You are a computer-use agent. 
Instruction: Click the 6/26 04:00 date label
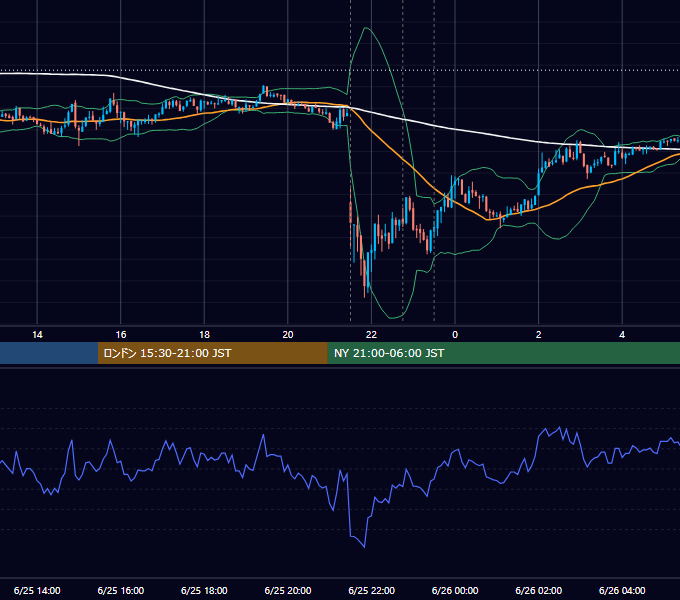(x=622, y=590)
